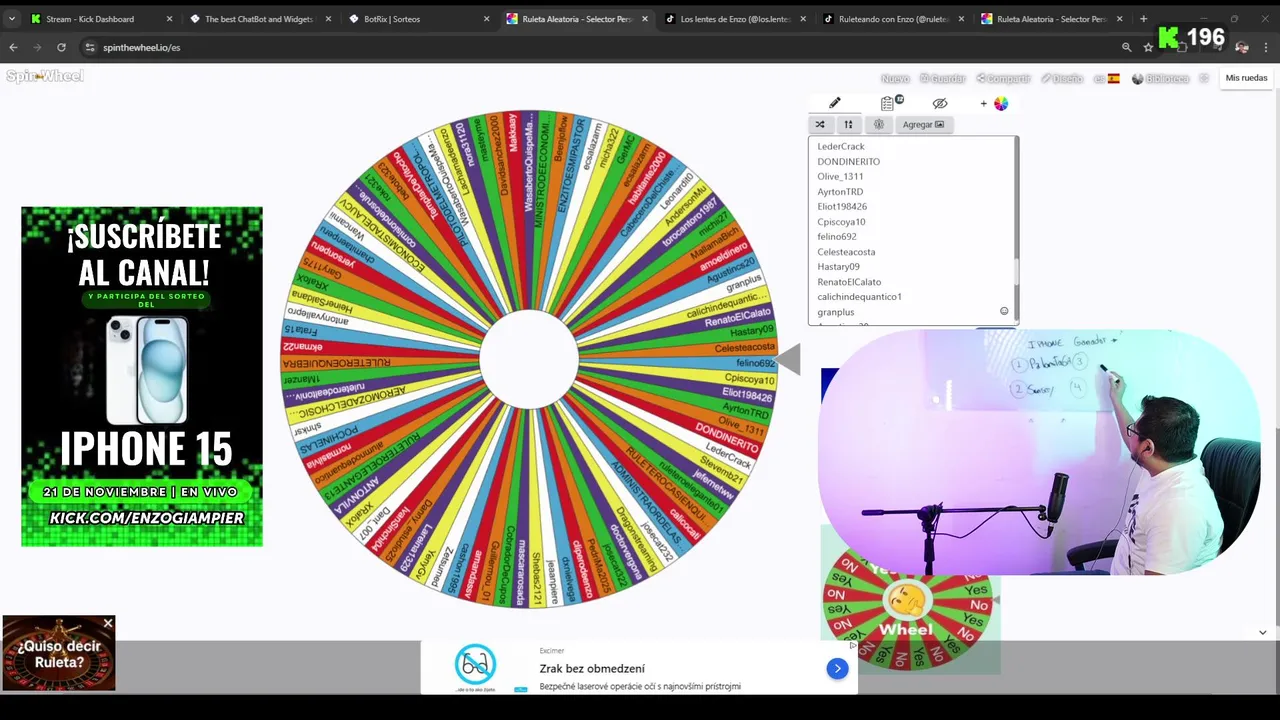Click the Cpiscoya10 entry in the list

[841, 221]
